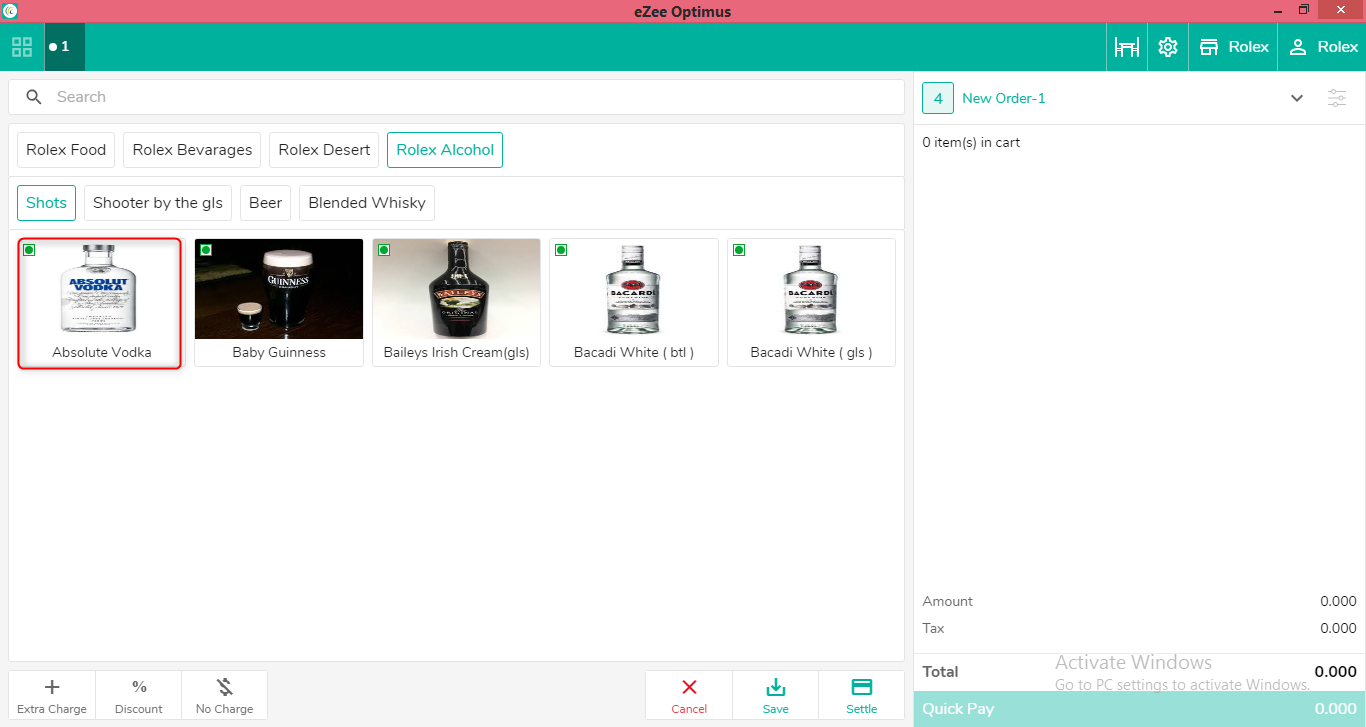Cancel the current order

point(689,696)
